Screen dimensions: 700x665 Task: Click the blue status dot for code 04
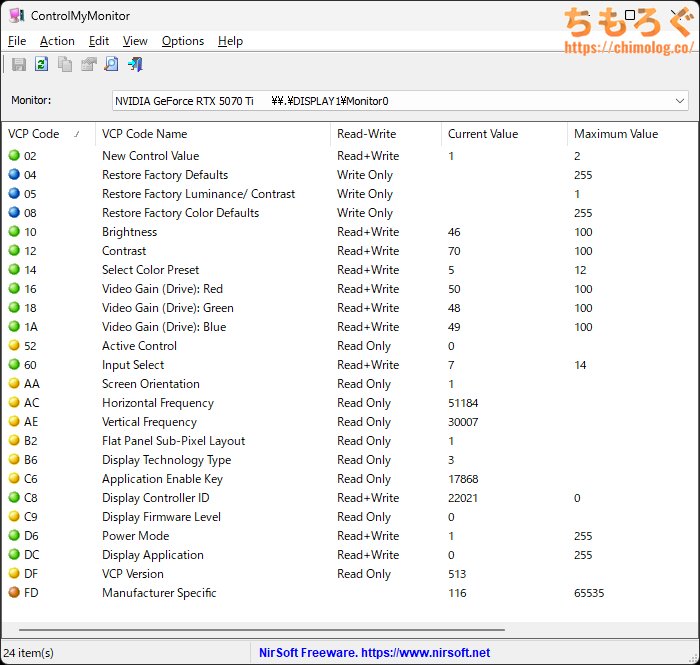point(14,174)
